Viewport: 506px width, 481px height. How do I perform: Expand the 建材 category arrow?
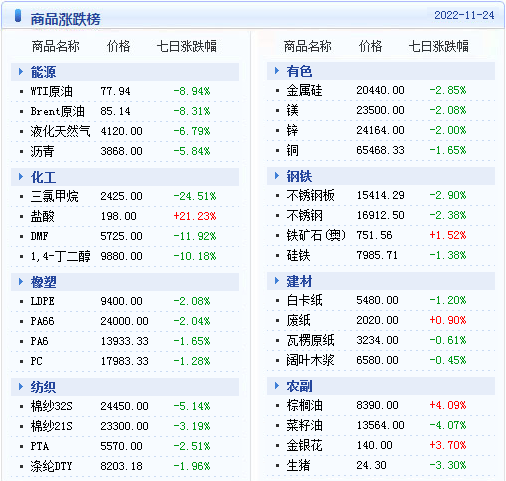[277, 281]
